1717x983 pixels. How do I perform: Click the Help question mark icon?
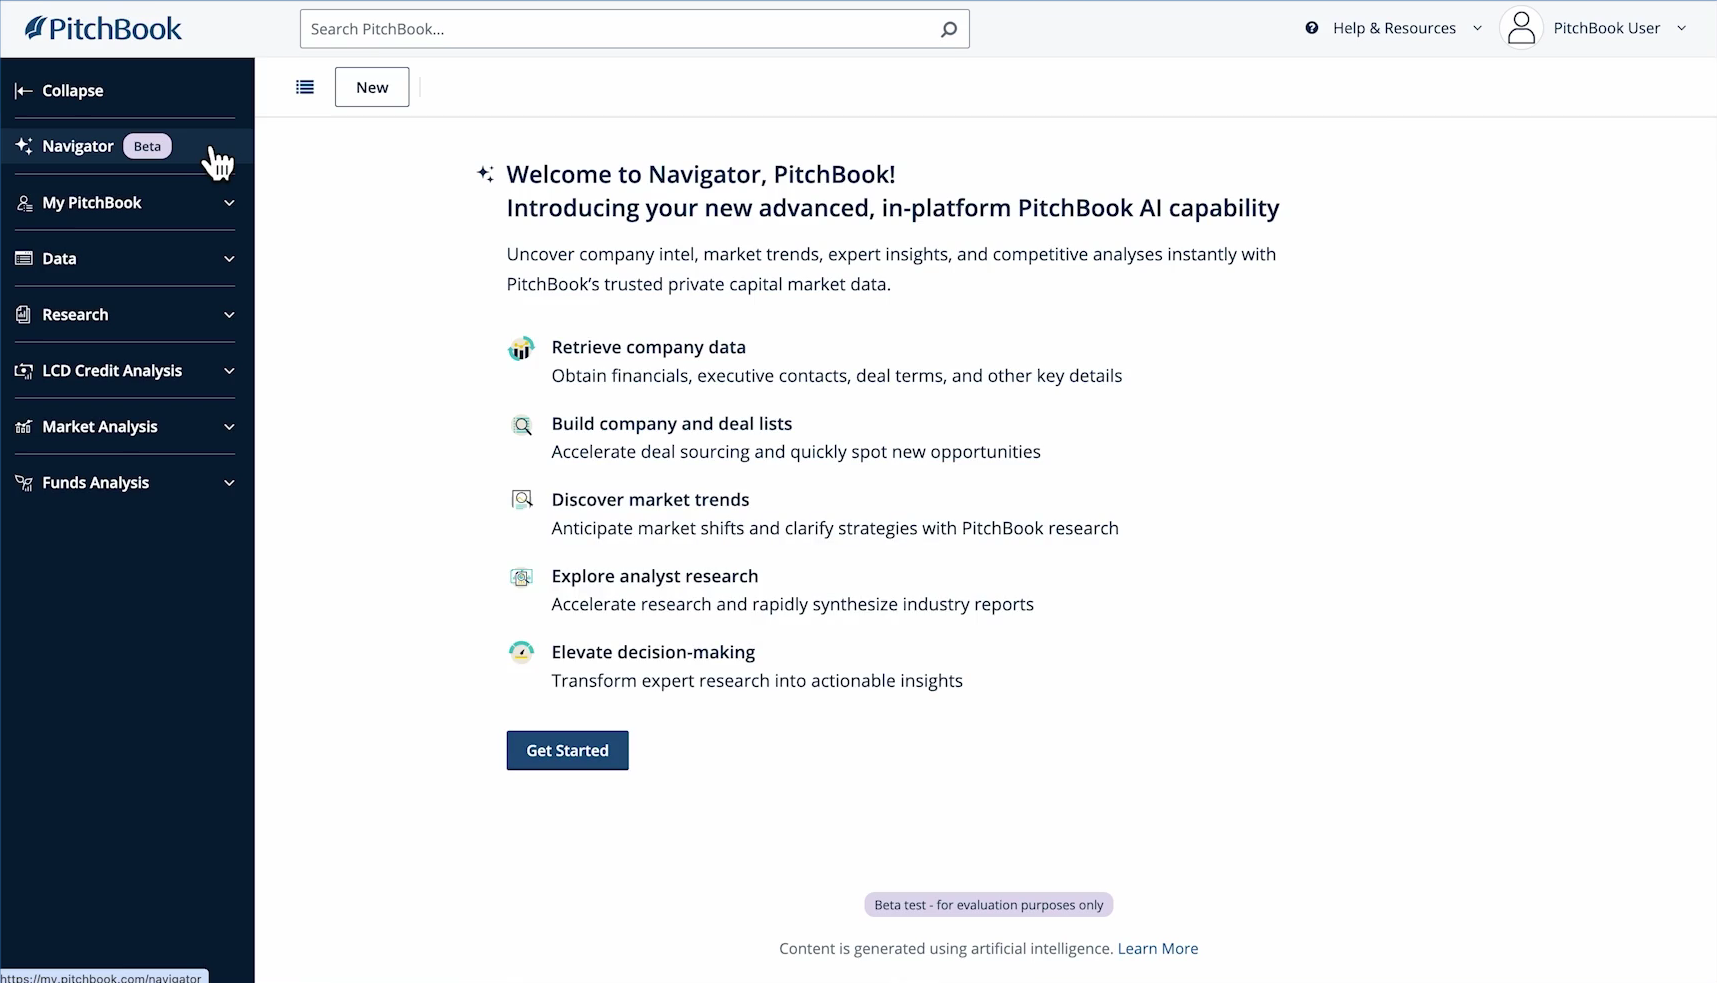point(1312,28)
